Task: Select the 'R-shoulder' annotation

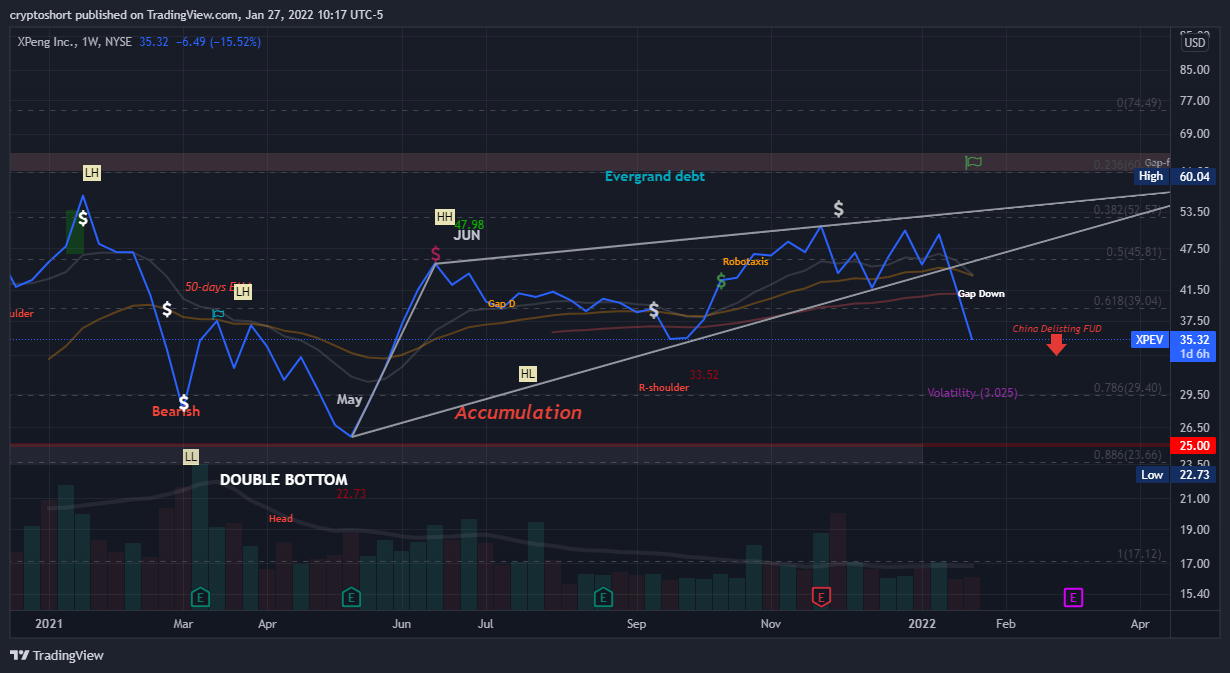Action: coord(664,387)
